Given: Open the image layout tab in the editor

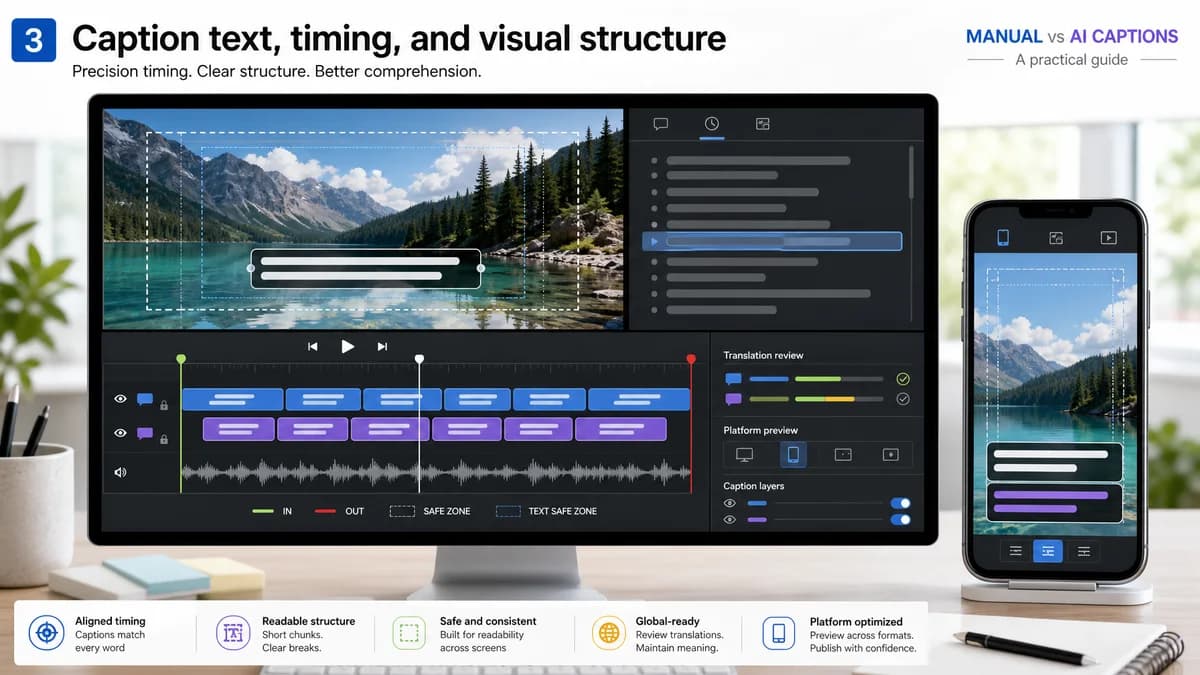Looking at the screenshot, I should pyautogui.click(x=763, y=124).
